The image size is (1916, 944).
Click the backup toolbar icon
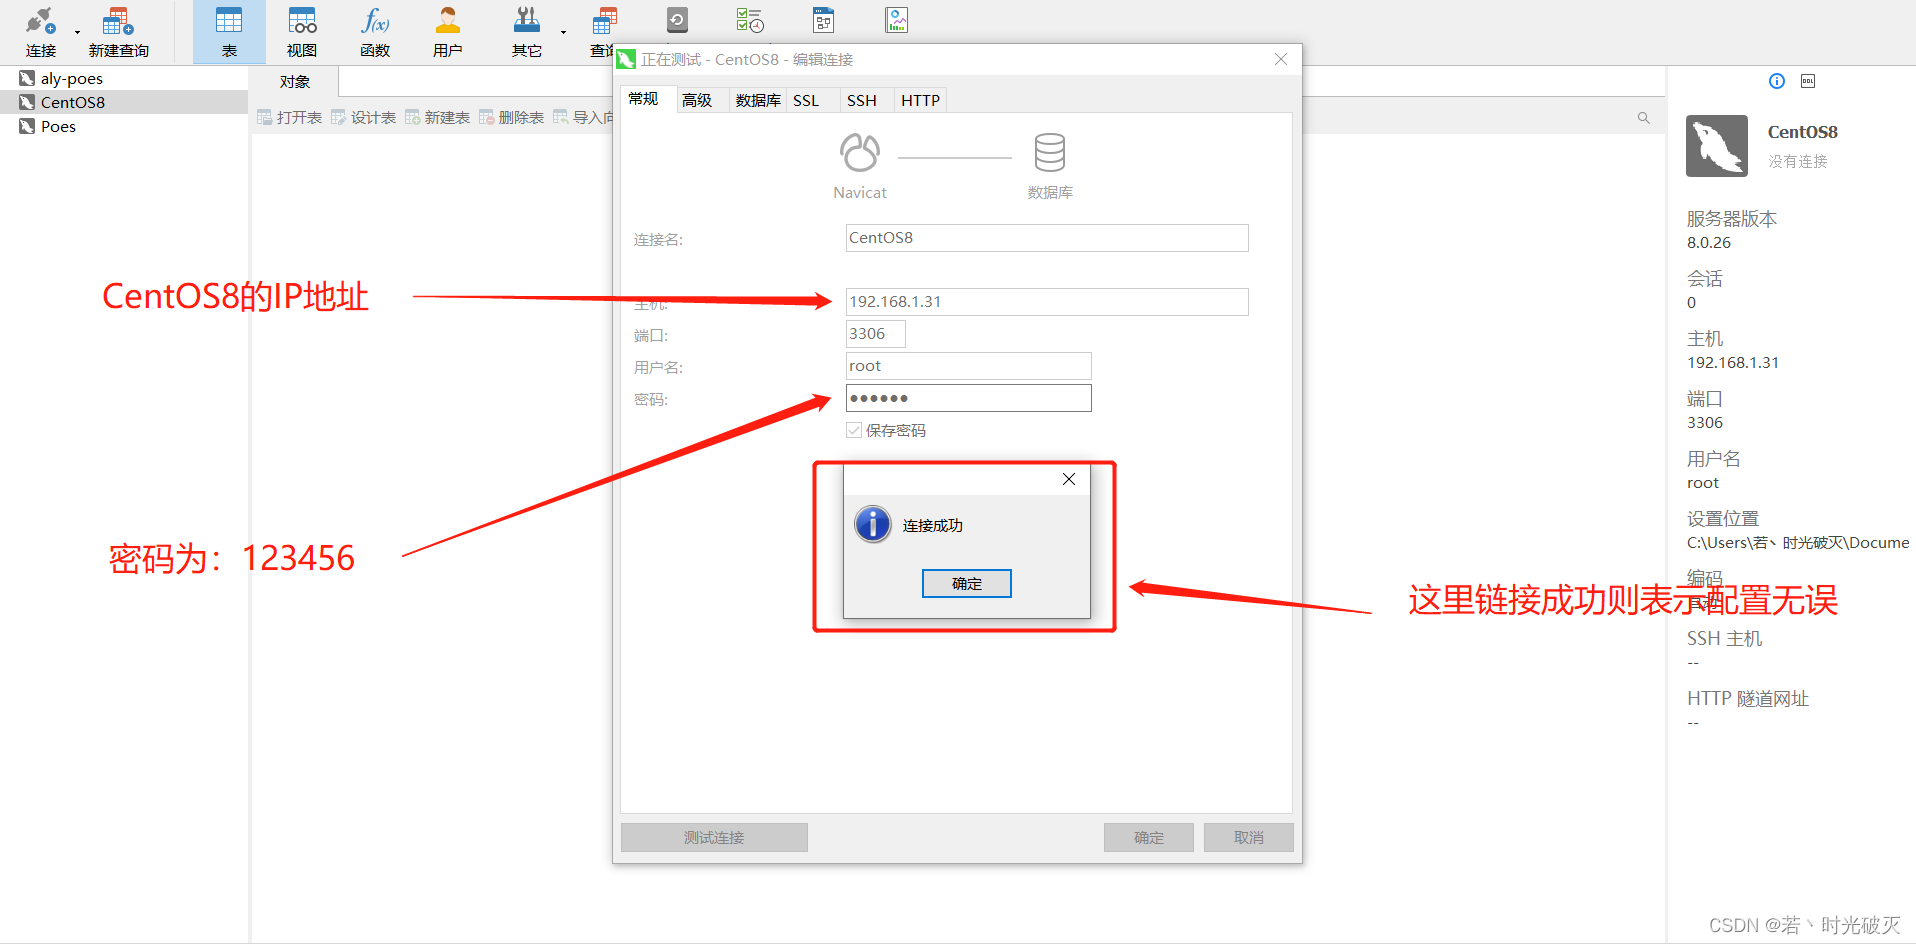point(677,20)
